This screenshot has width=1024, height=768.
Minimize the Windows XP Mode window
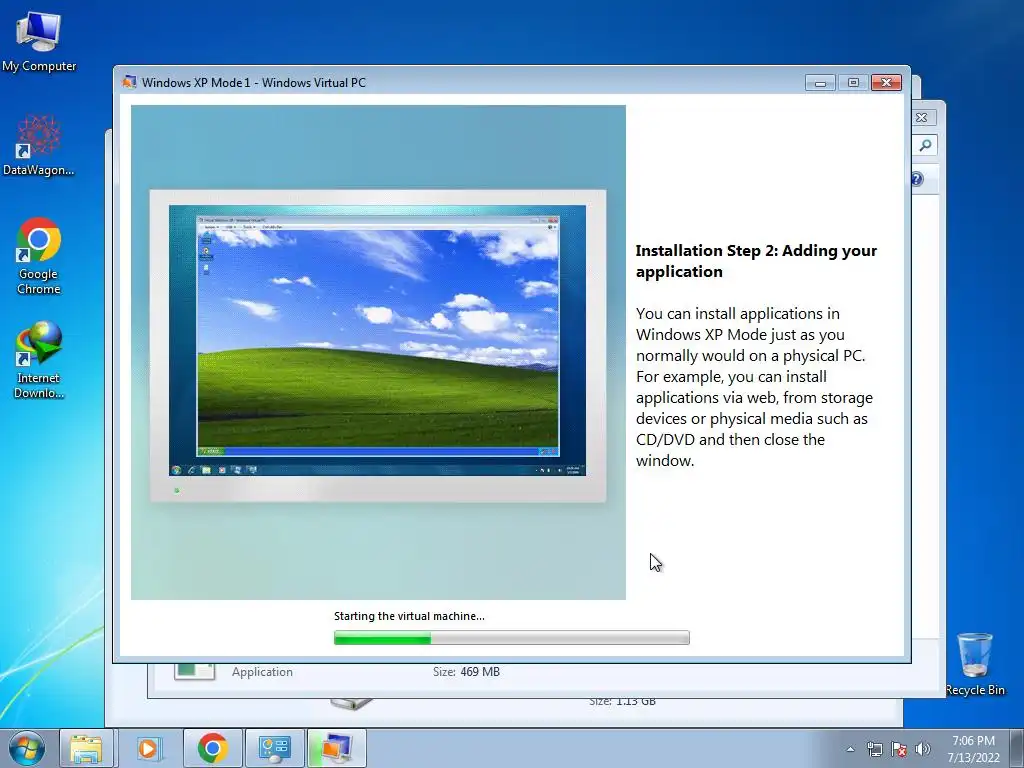(x=820, y=82)
